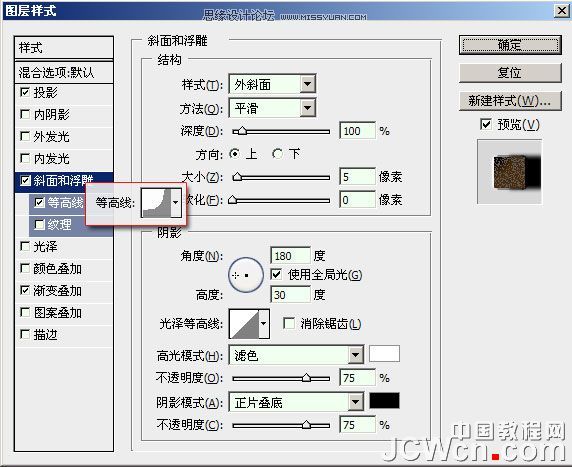
Task: Click the style preview thumbnail
Action: tap(510, 172)
